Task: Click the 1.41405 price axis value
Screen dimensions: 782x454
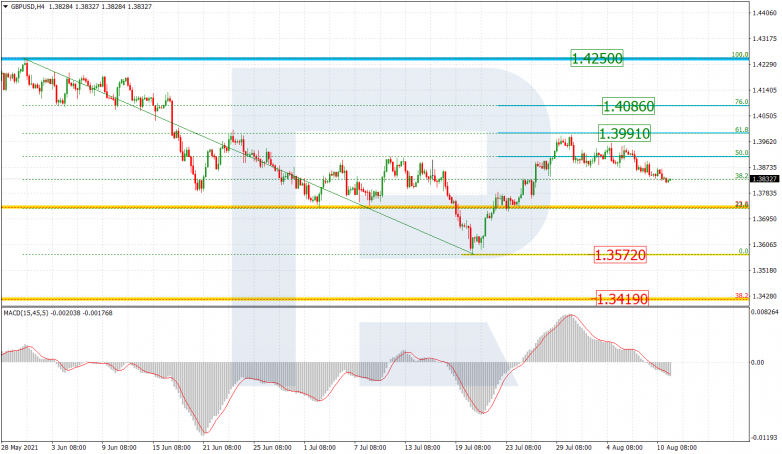Action: tap(765, 90)
